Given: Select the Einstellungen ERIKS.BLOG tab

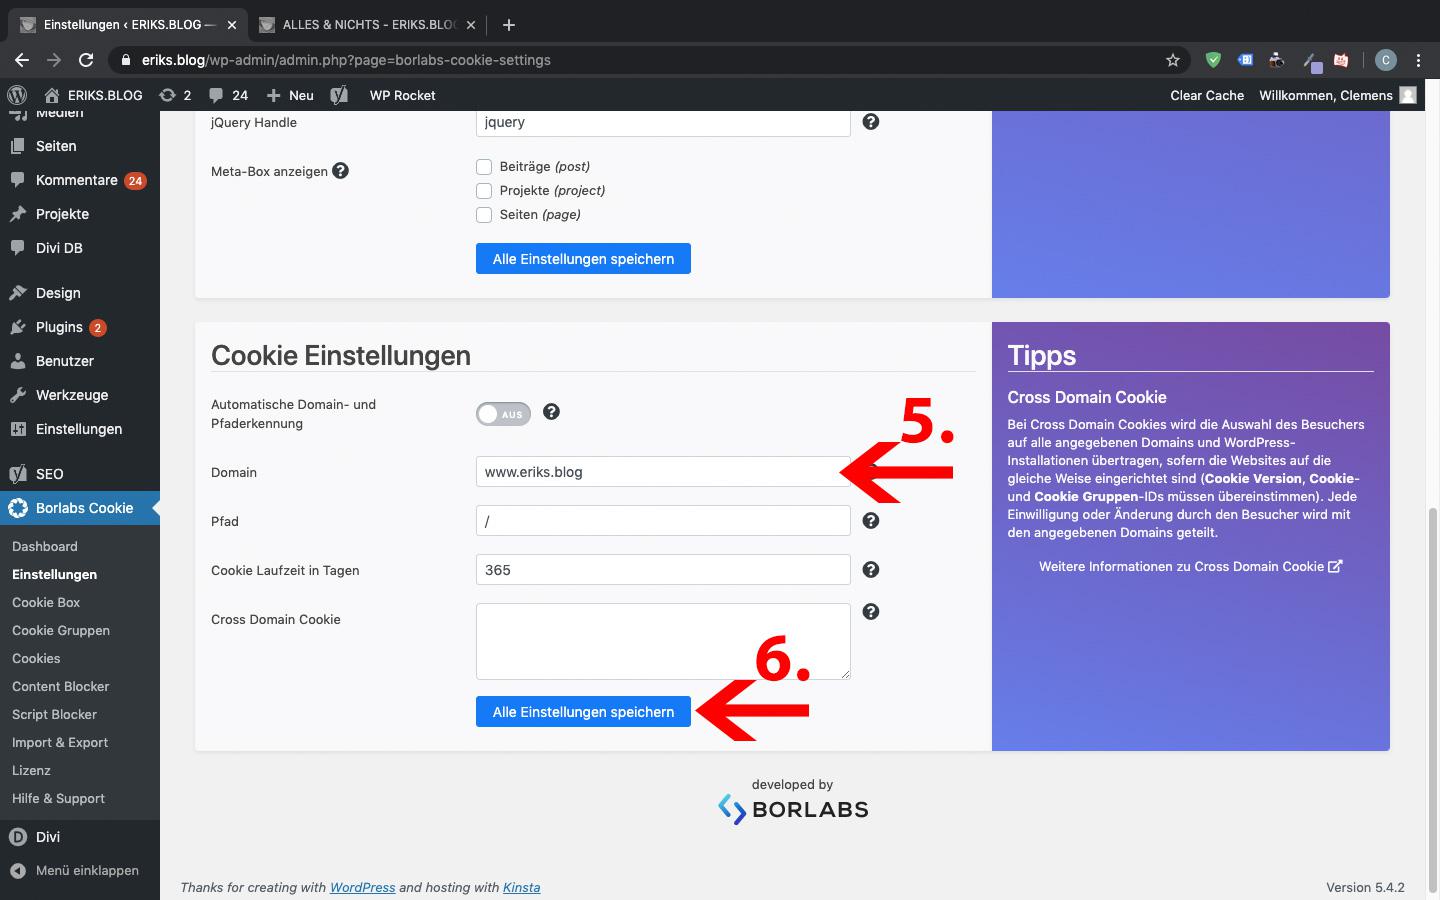Looking at the screenshot, I should click(x=127, y=24).
